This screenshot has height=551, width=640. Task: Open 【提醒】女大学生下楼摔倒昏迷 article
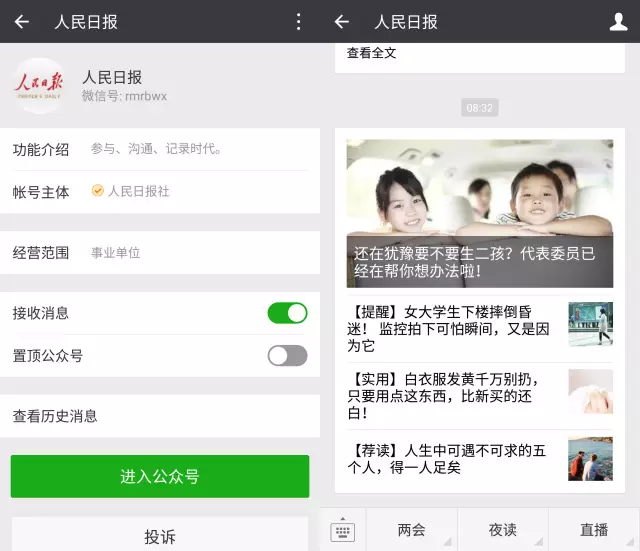click(480, 329)
